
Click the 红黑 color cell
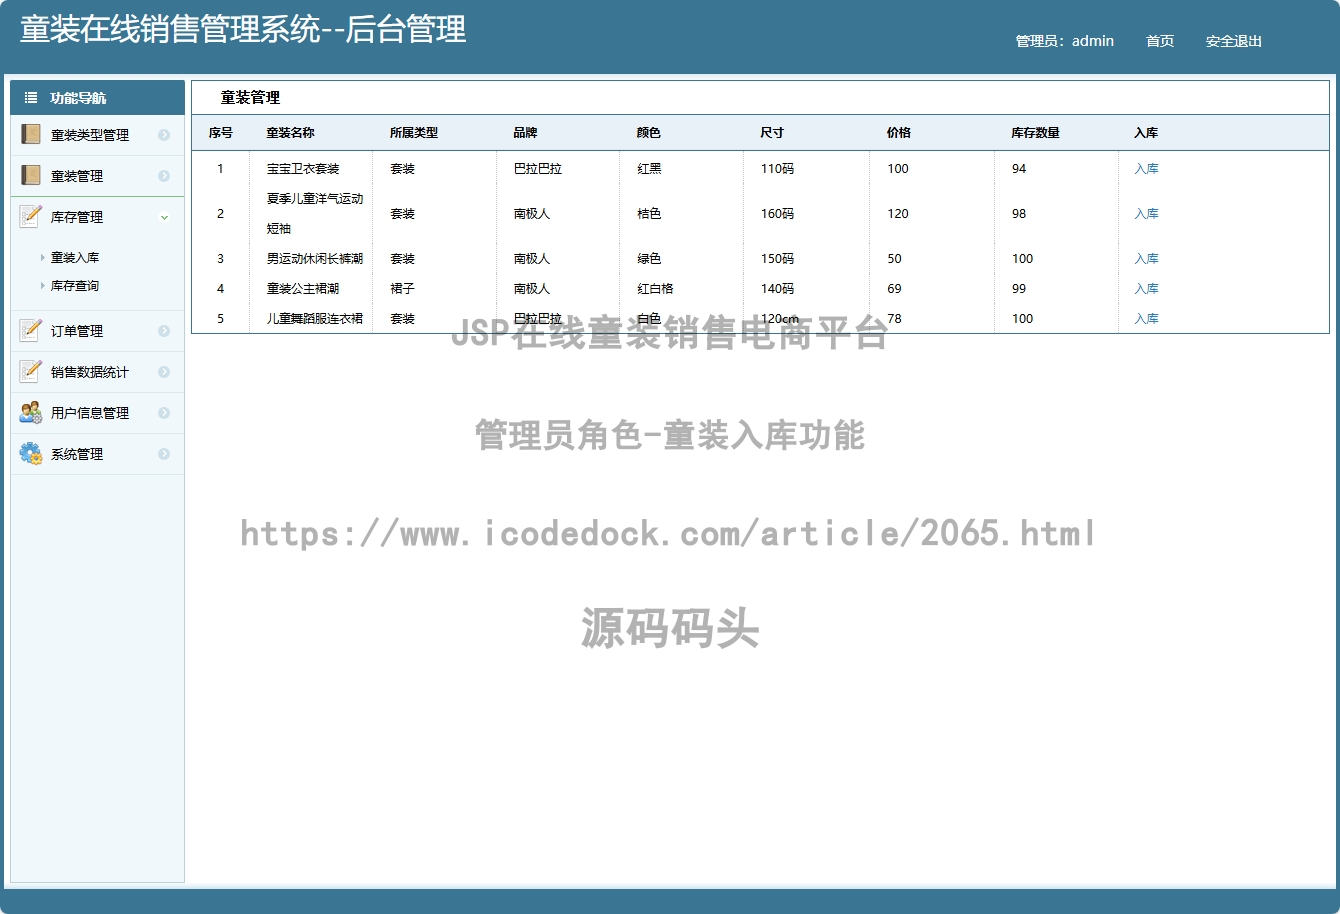click(x=649, y=169)
